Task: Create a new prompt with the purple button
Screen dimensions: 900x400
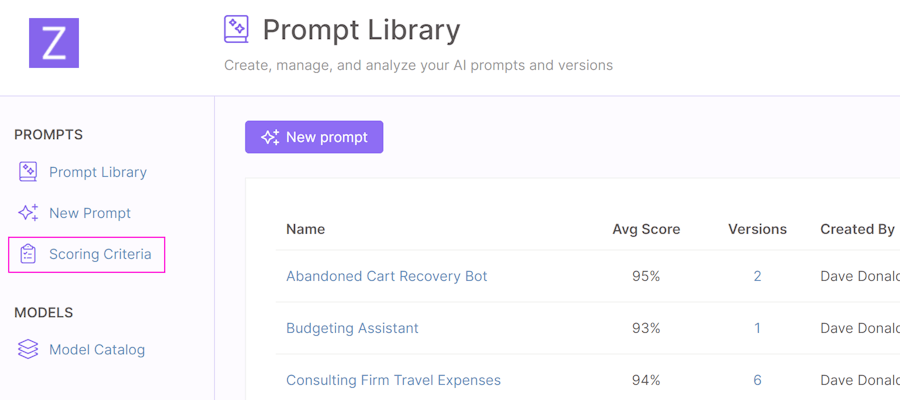Action: (x=314, y=137)
